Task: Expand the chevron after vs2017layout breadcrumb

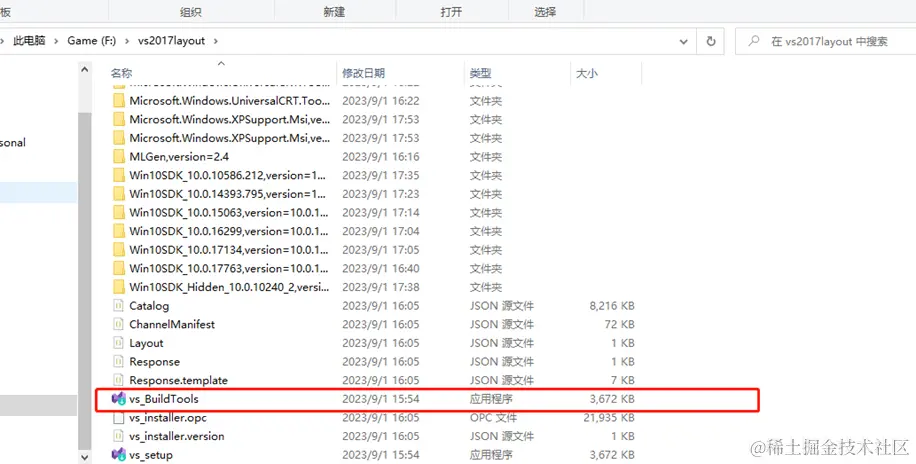Action: (x=216, y=41)
